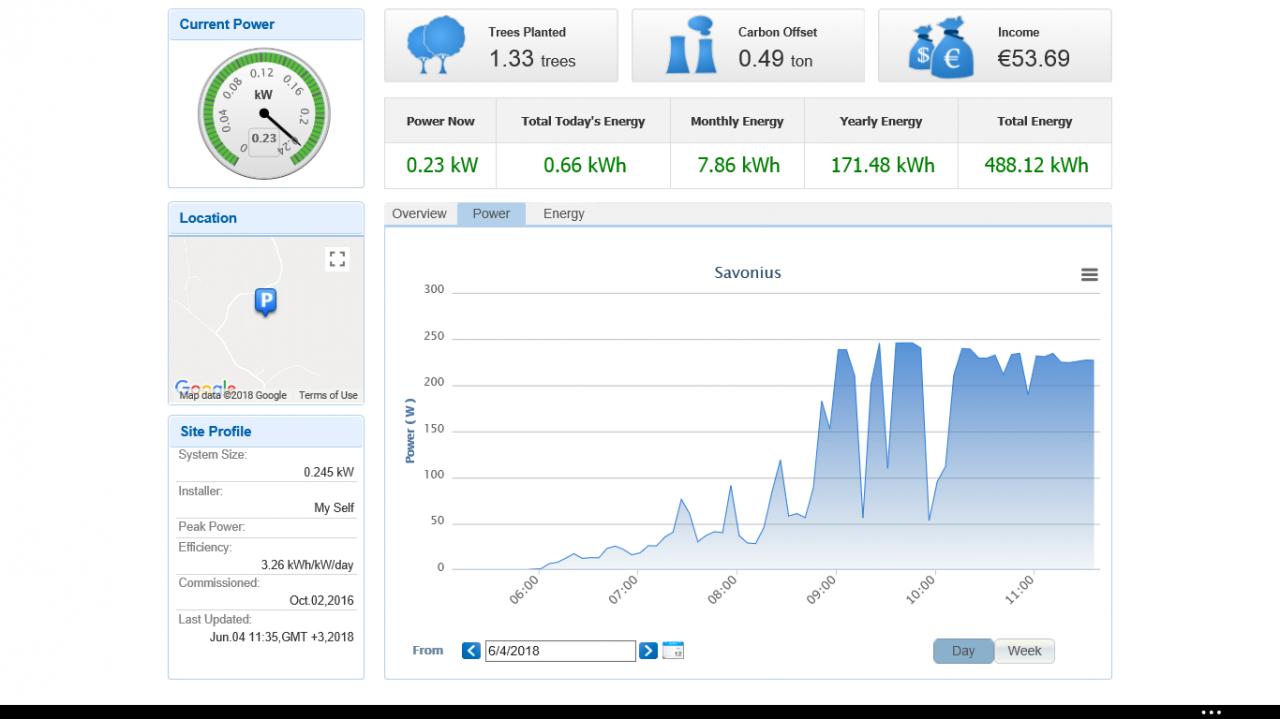Open the chart hamburger context menu

click(1090, 275)
